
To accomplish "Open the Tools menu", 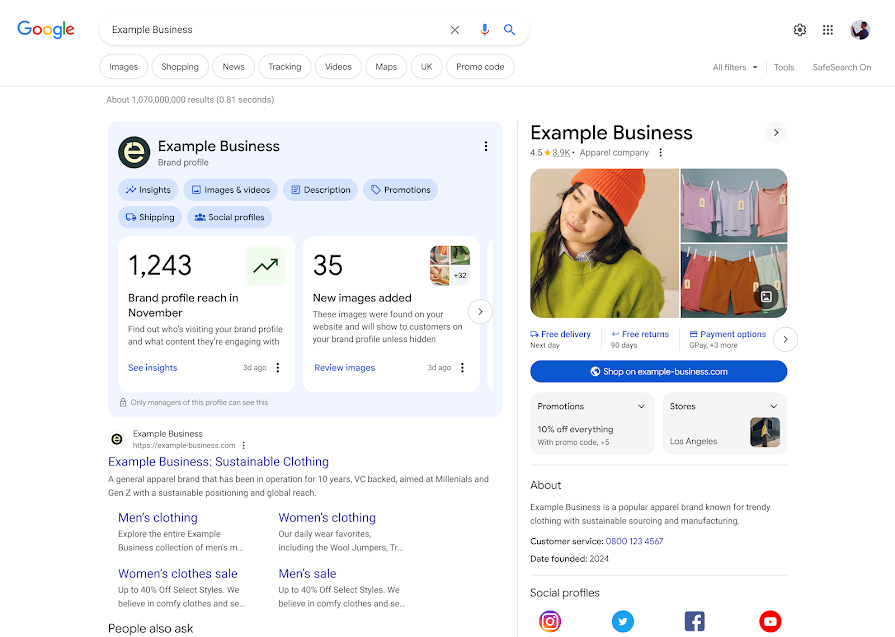I will 784,67.
